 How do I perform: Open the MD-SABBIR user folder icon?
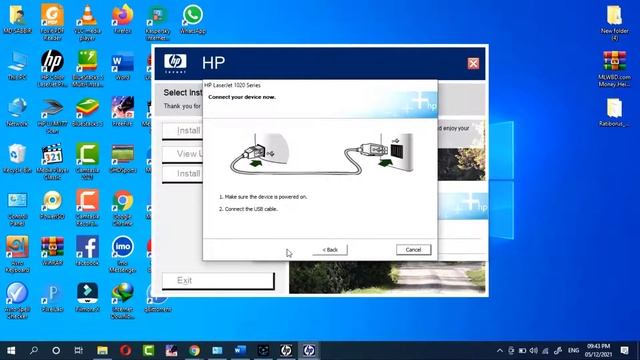point(17,19)
